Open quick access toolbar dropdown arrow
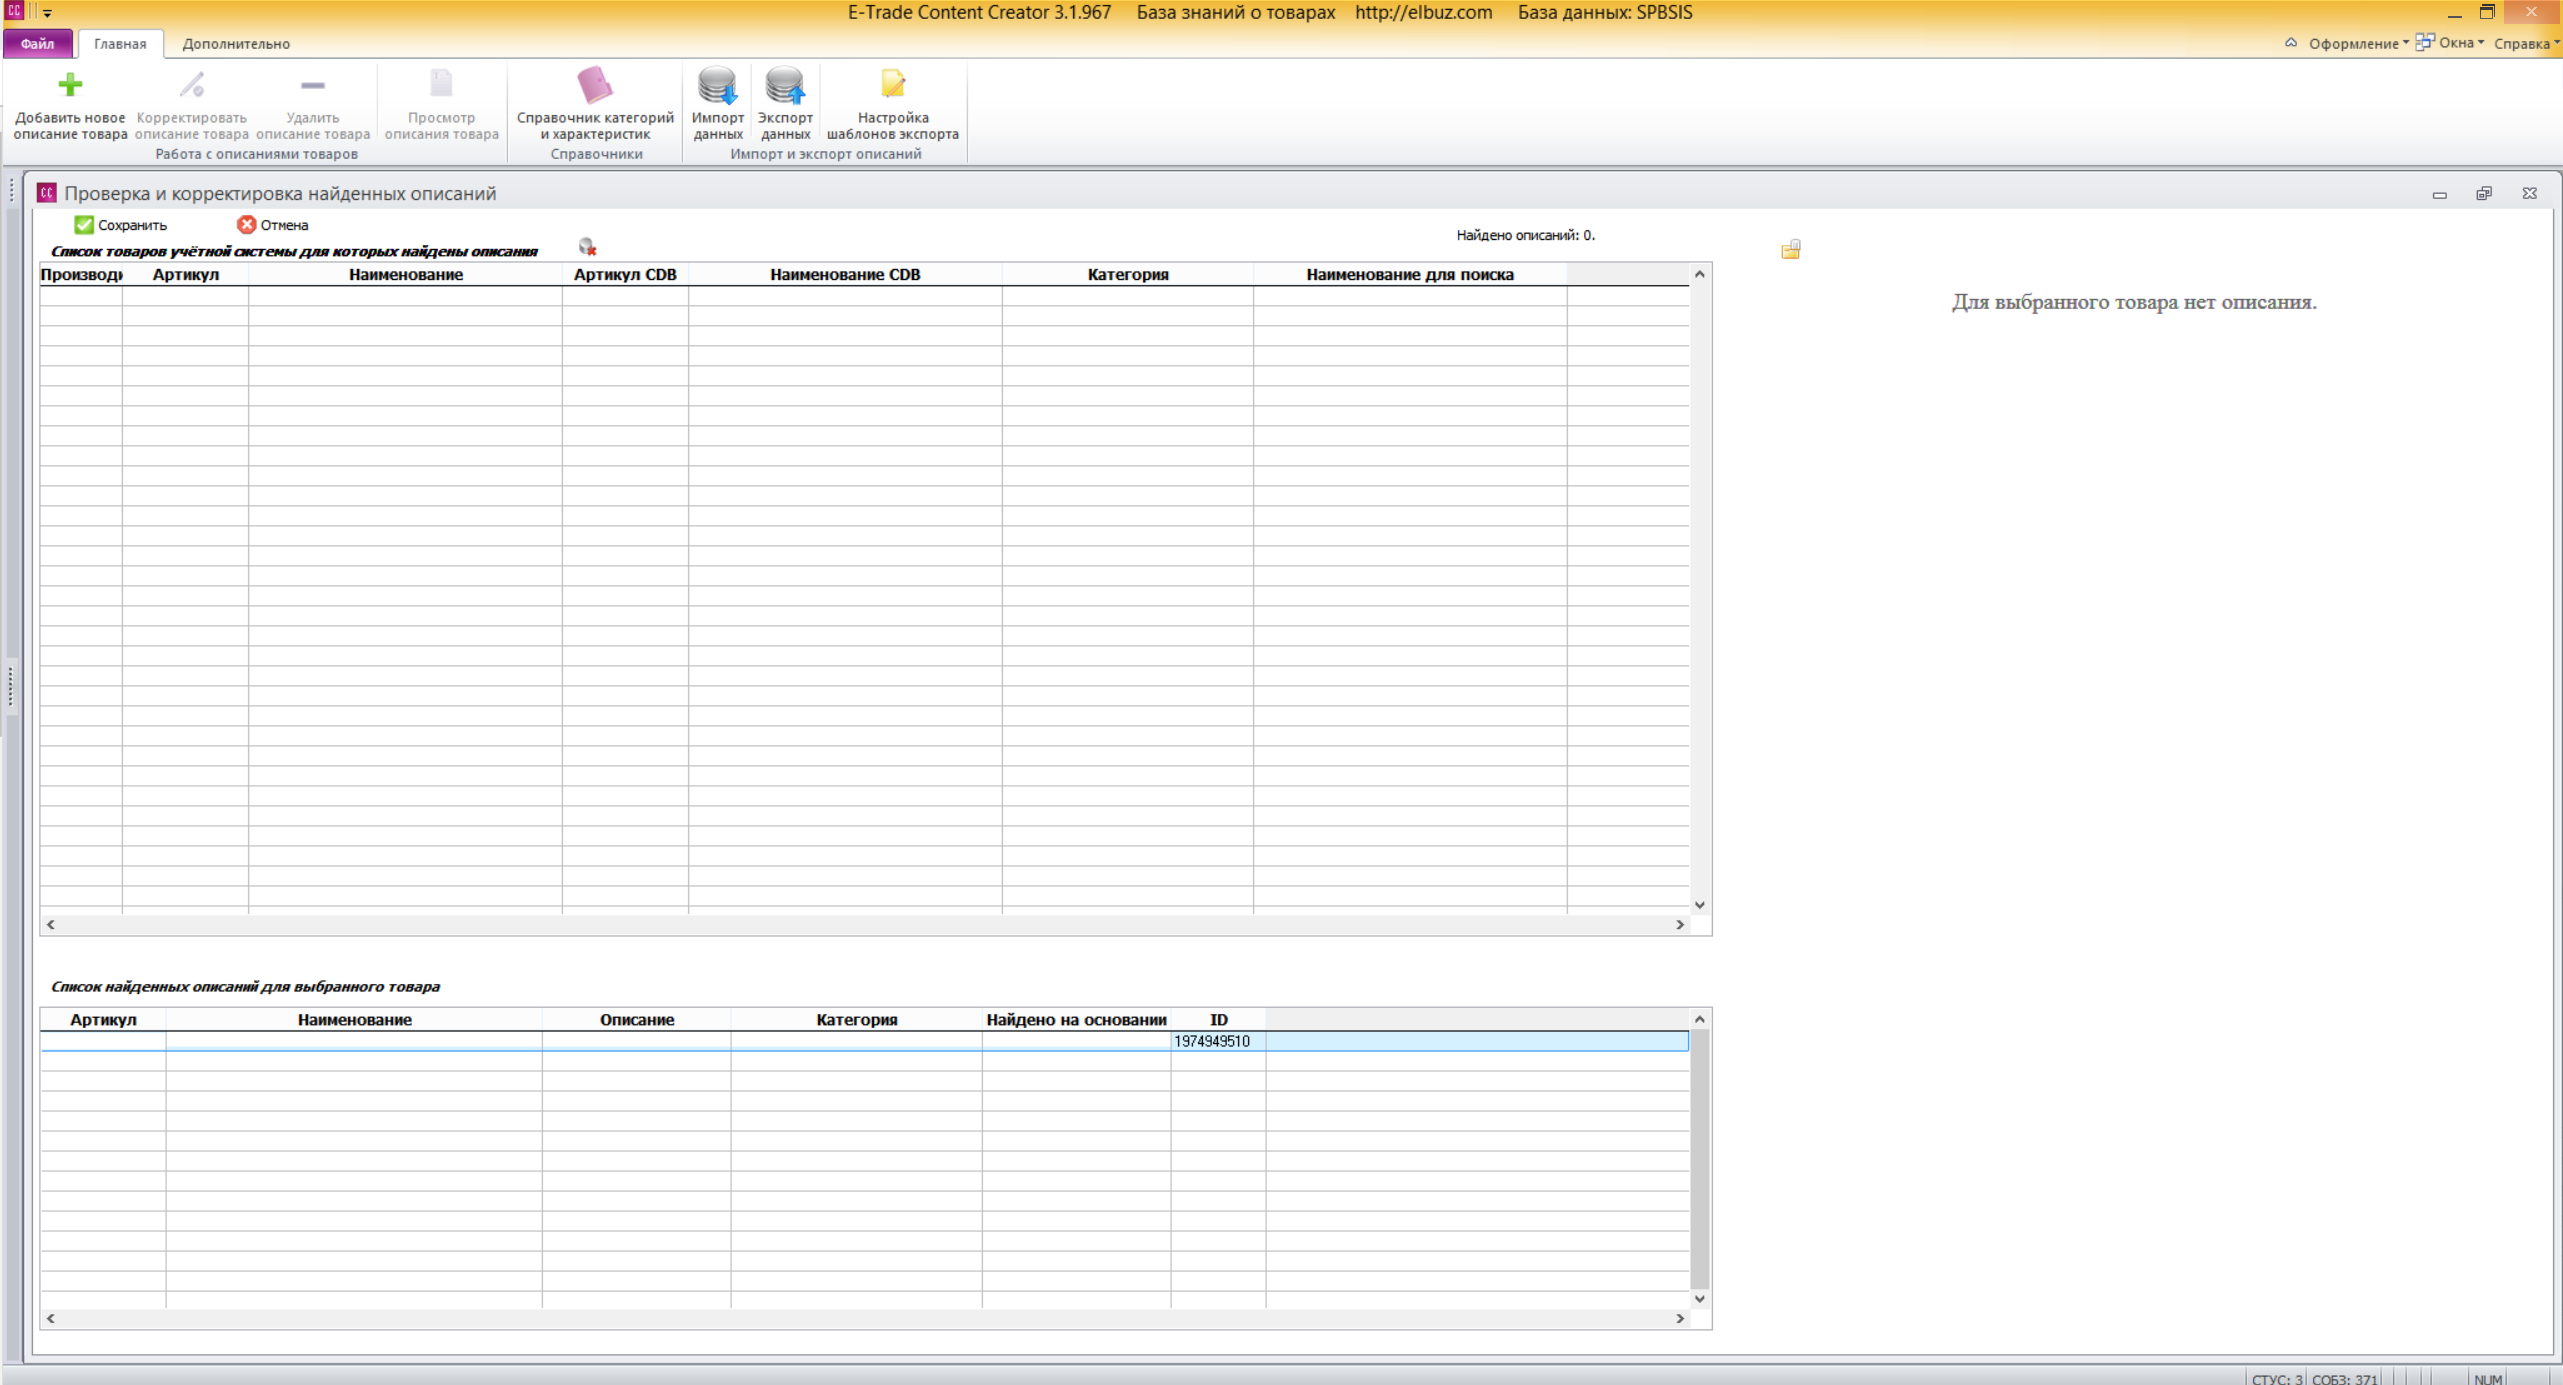 47,13
